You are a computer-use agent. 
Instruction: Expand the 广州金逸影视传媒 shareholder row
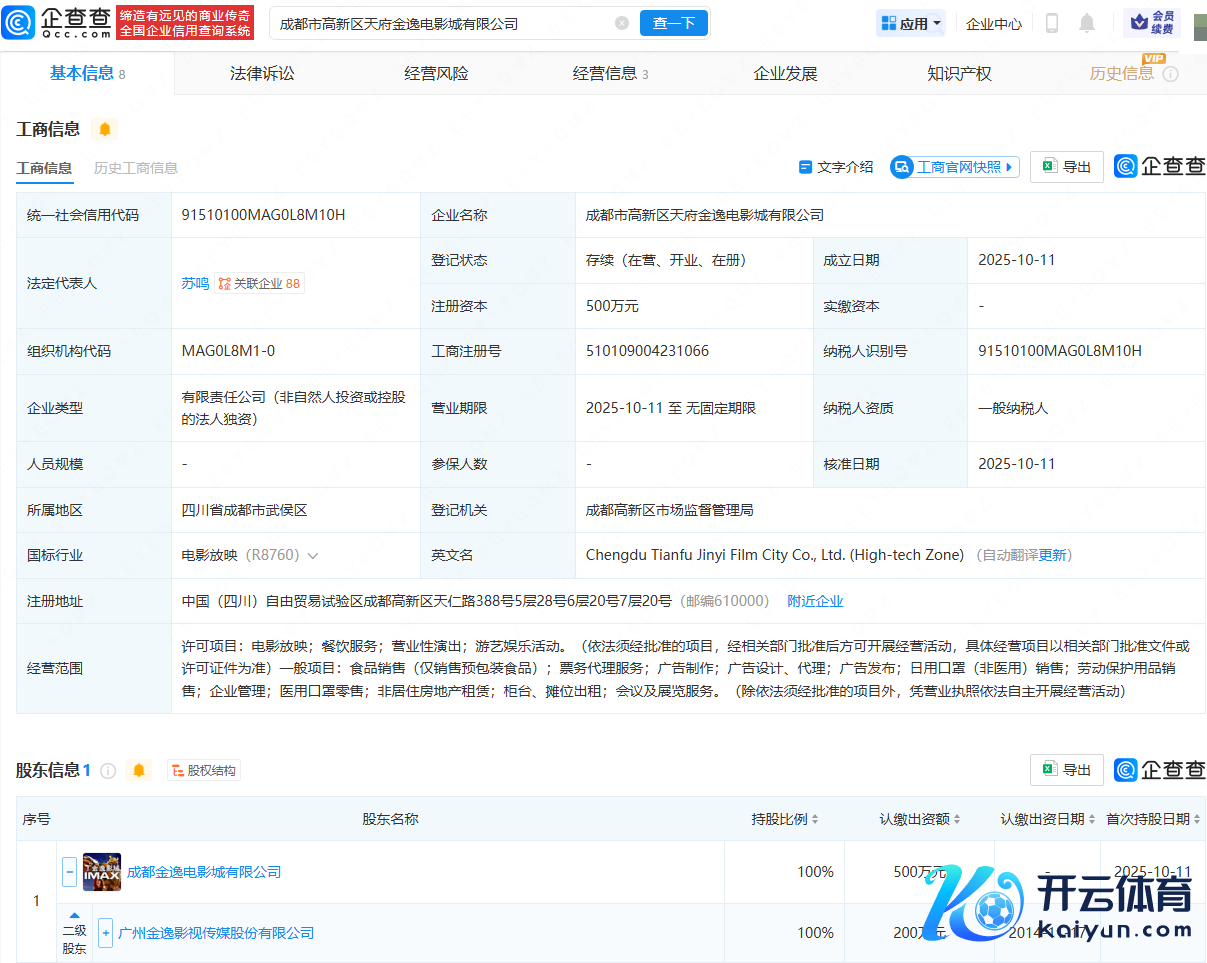click(x=105, y=933)
